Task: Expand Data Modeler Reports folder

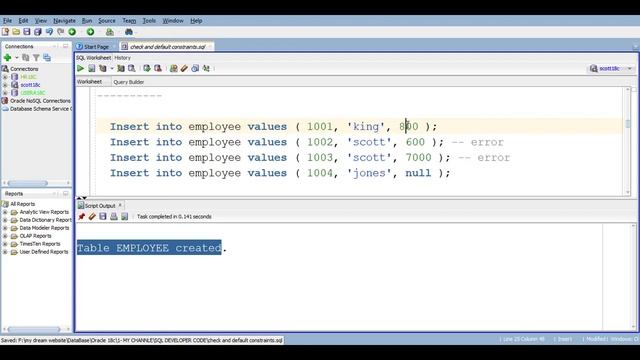Action: (x=5, y=228)
